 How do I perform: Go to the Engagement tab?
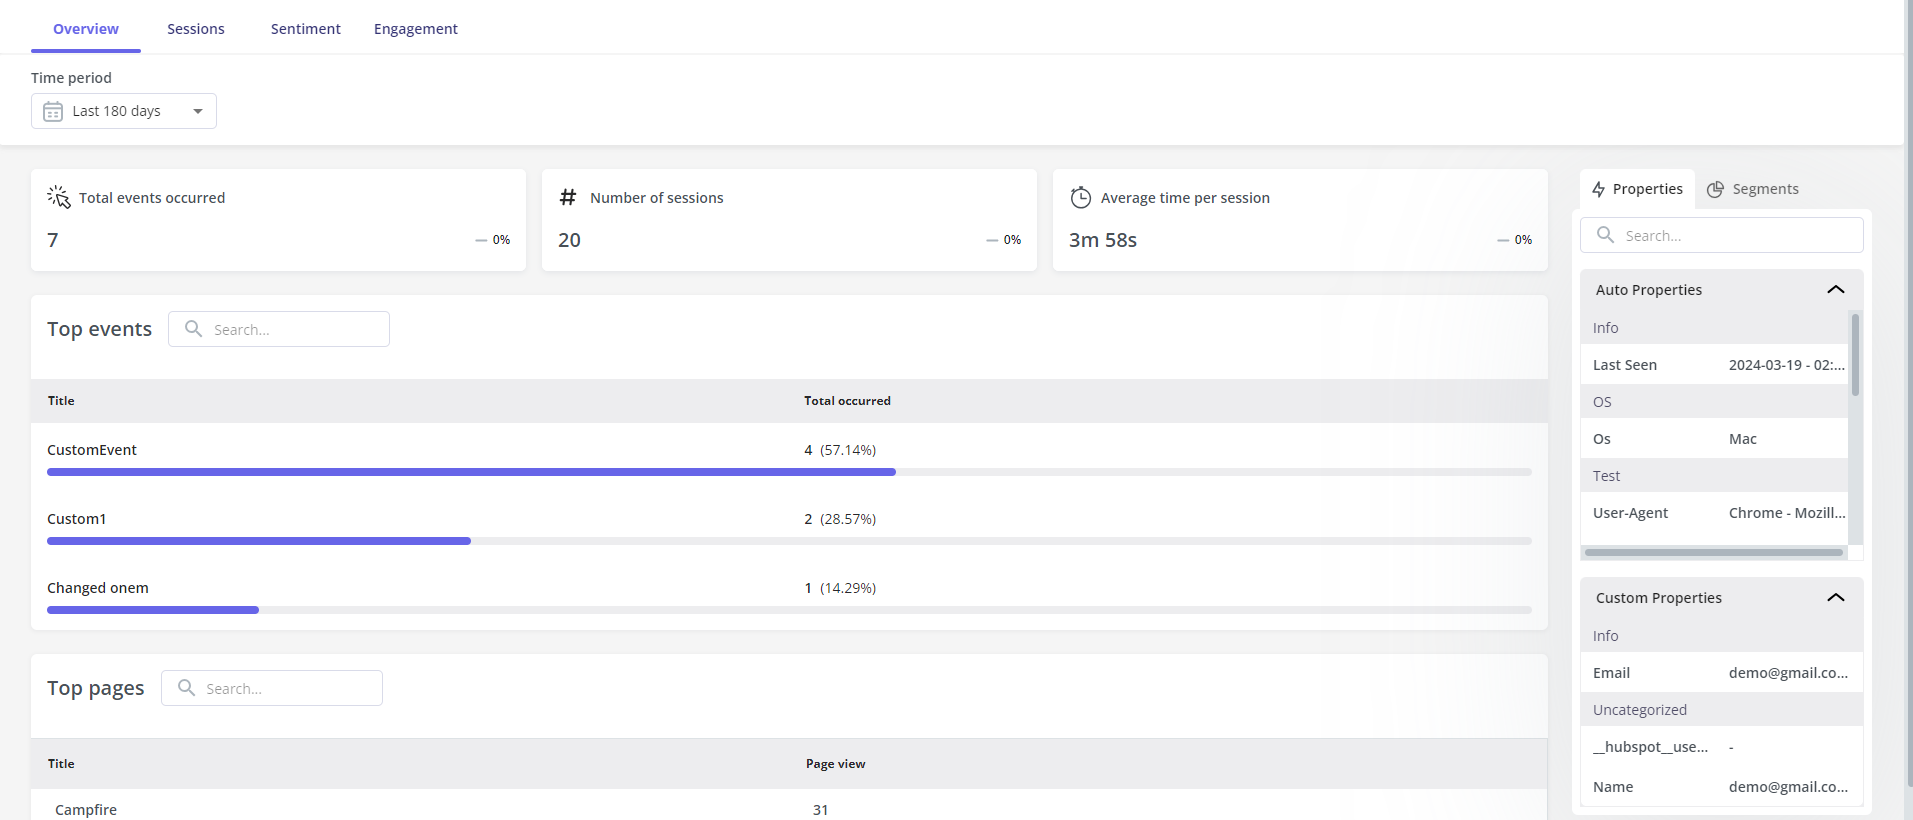tap(415, 29)
